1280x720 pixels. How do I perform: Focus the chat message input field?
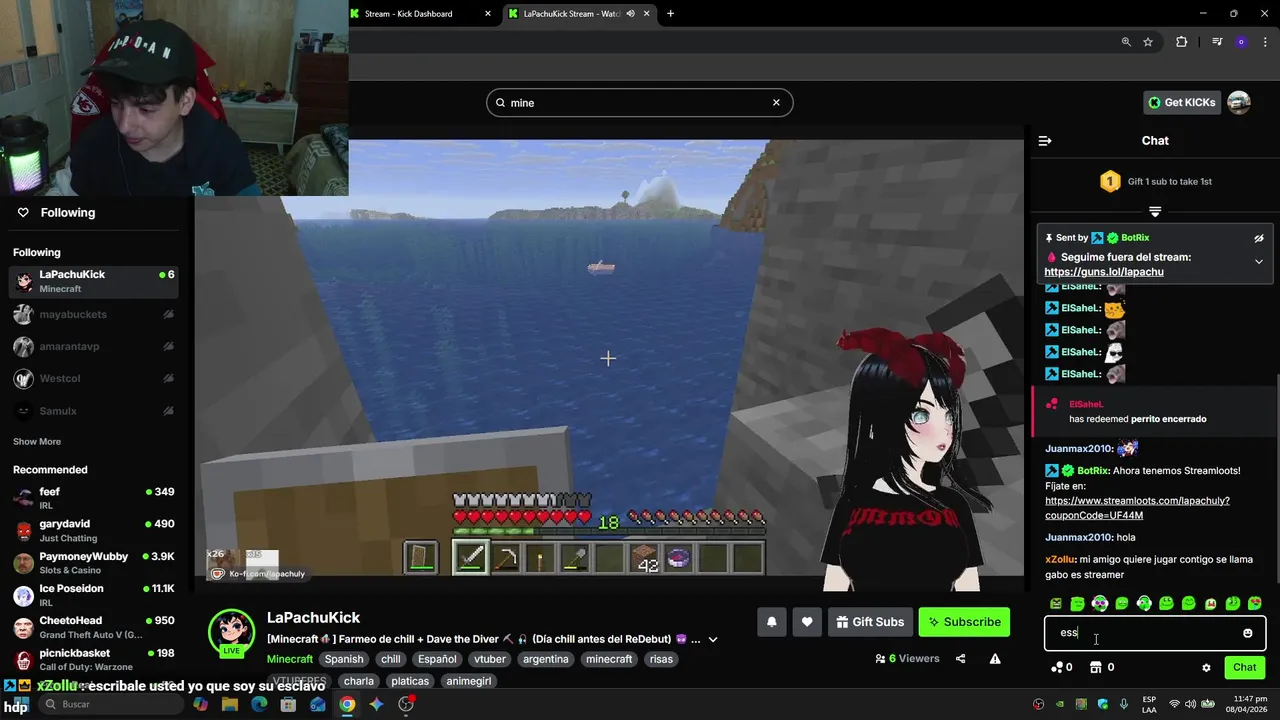(1155, 633)
